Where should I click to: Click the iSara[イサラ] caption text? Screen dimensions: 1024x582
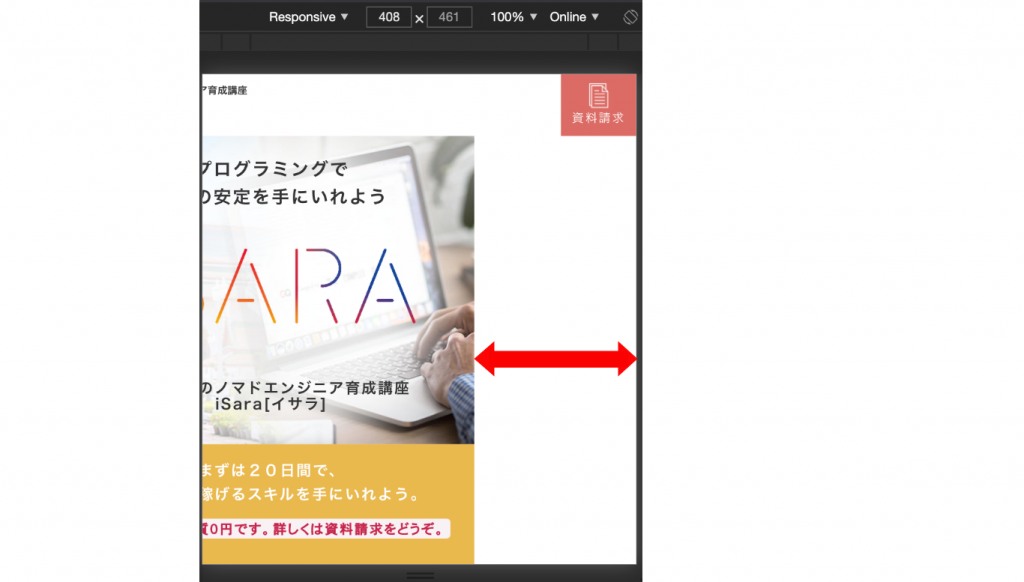(270, 404)
